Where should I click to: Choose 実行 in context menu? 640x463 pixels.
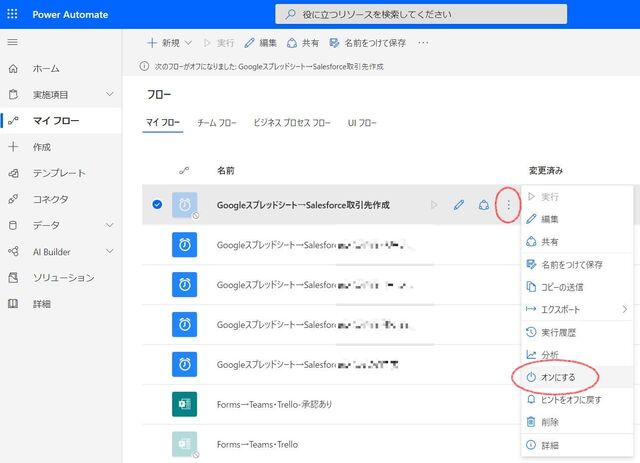(x=577, y=197)
